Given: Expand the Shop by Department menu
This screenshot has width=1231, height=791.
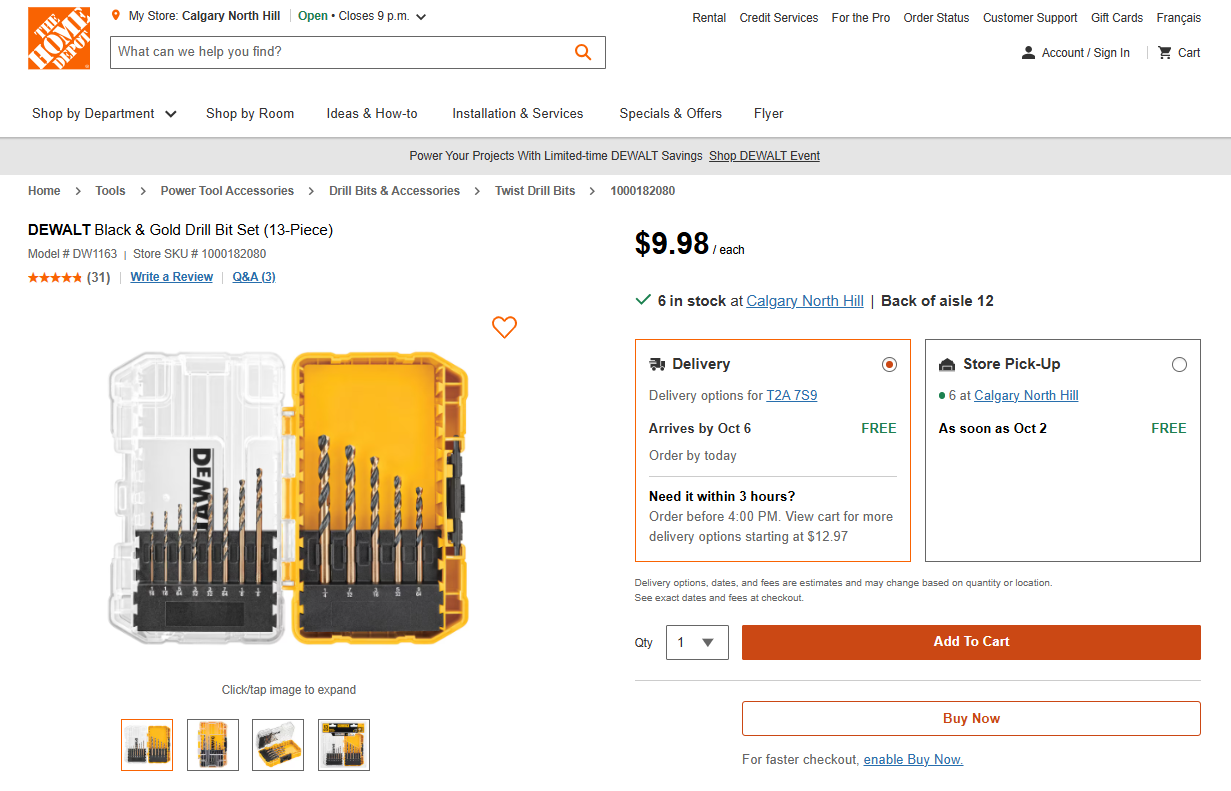Looking at the screenshot, I should (x=103, y=113).
